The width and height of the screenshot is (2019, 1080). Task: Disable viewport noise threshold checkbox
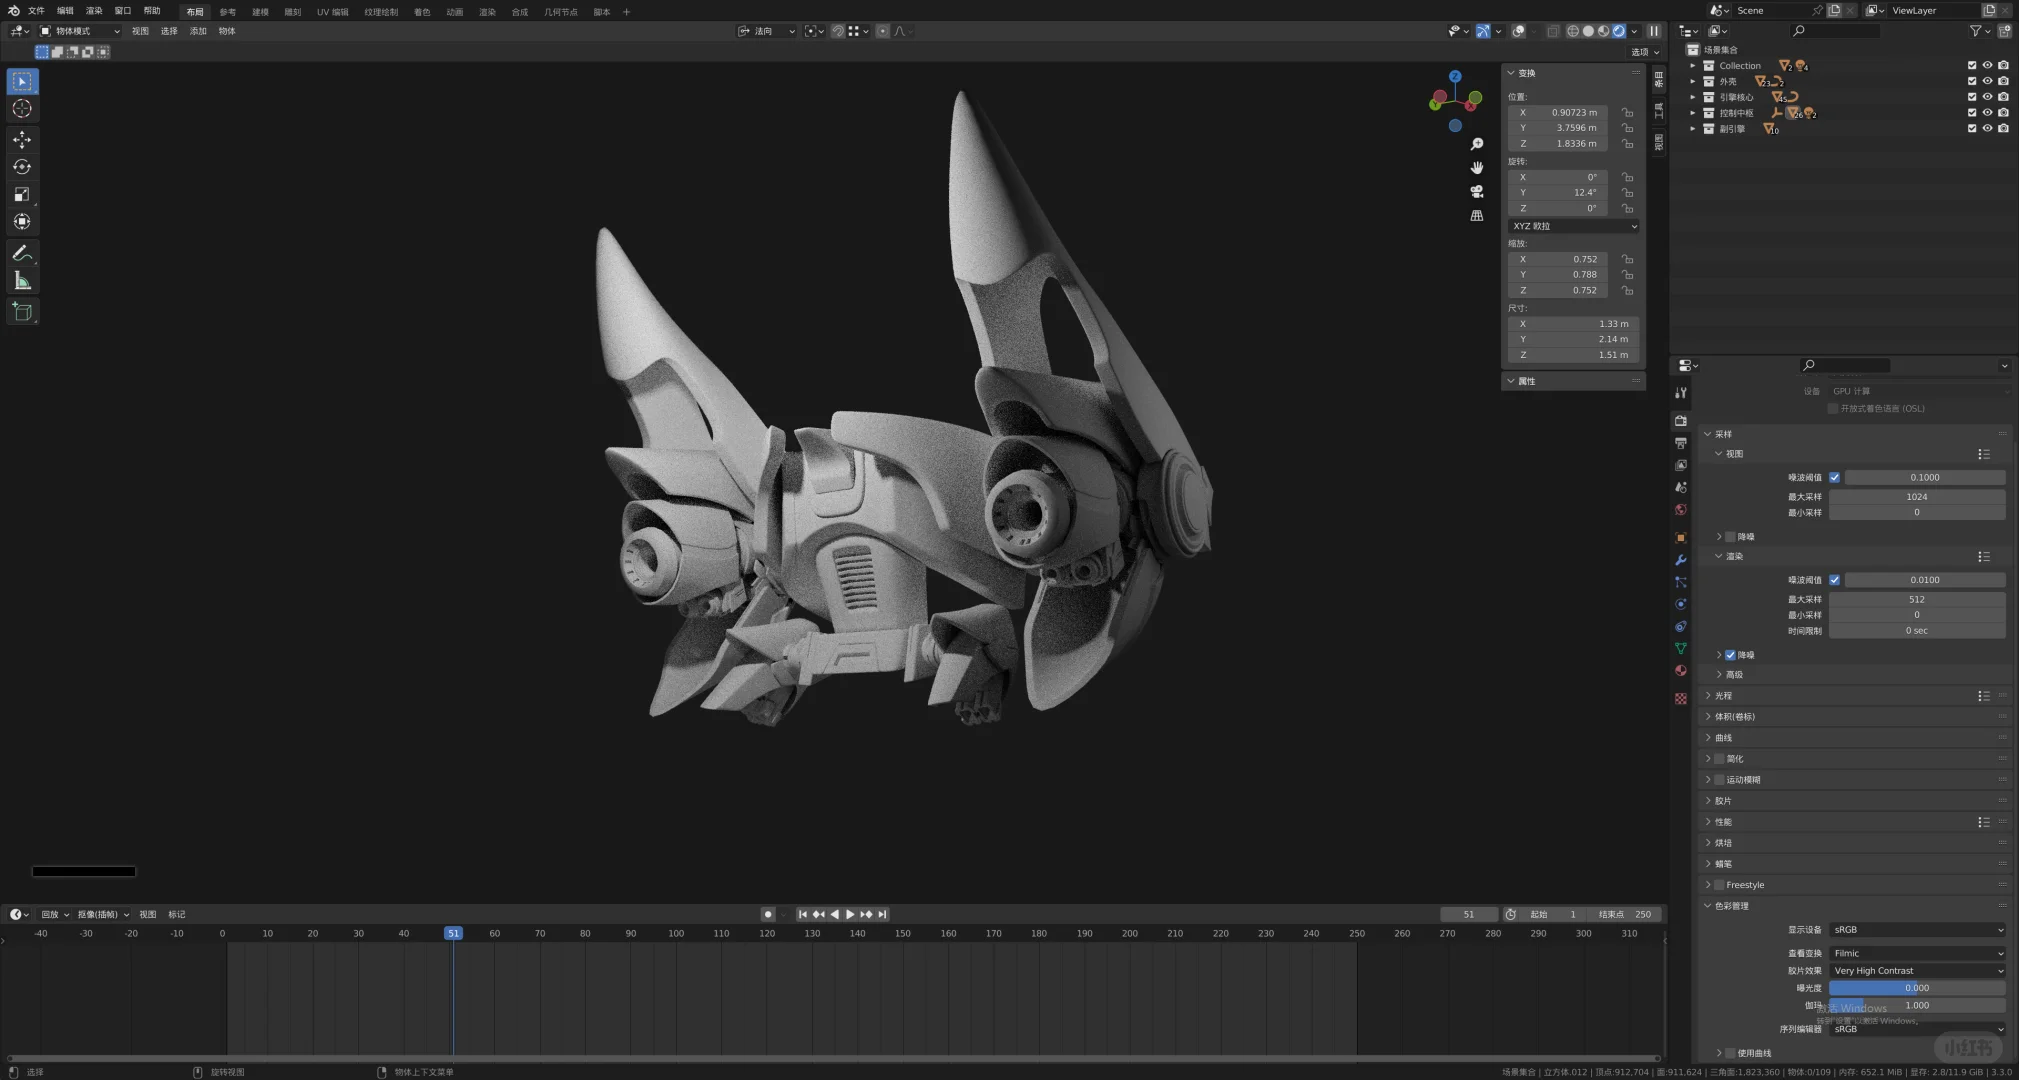pyautogui.click(x=1834, y=477)
